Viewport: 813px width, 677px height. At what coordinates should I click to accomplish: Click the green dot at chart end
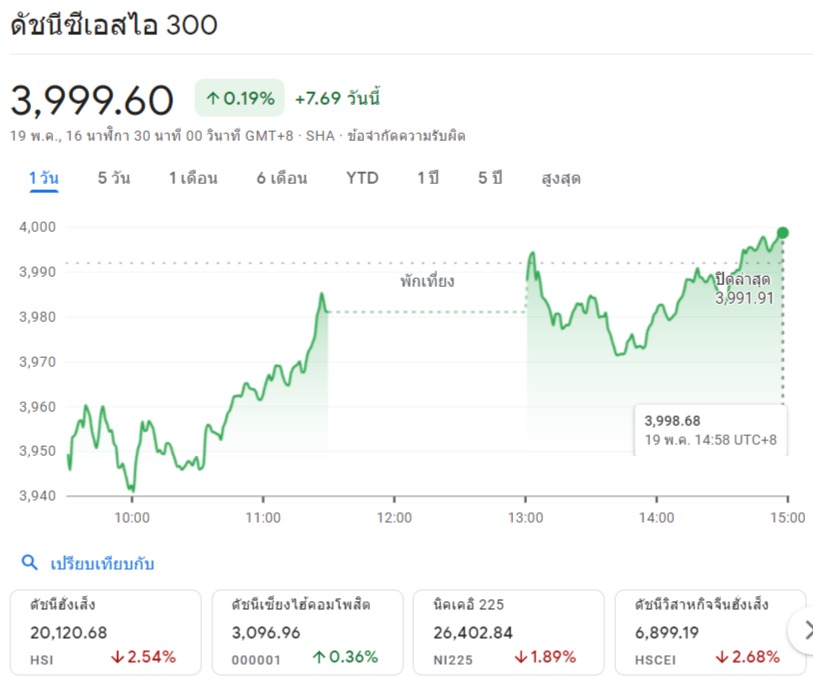pyautogui.click(x=782, y=233)
